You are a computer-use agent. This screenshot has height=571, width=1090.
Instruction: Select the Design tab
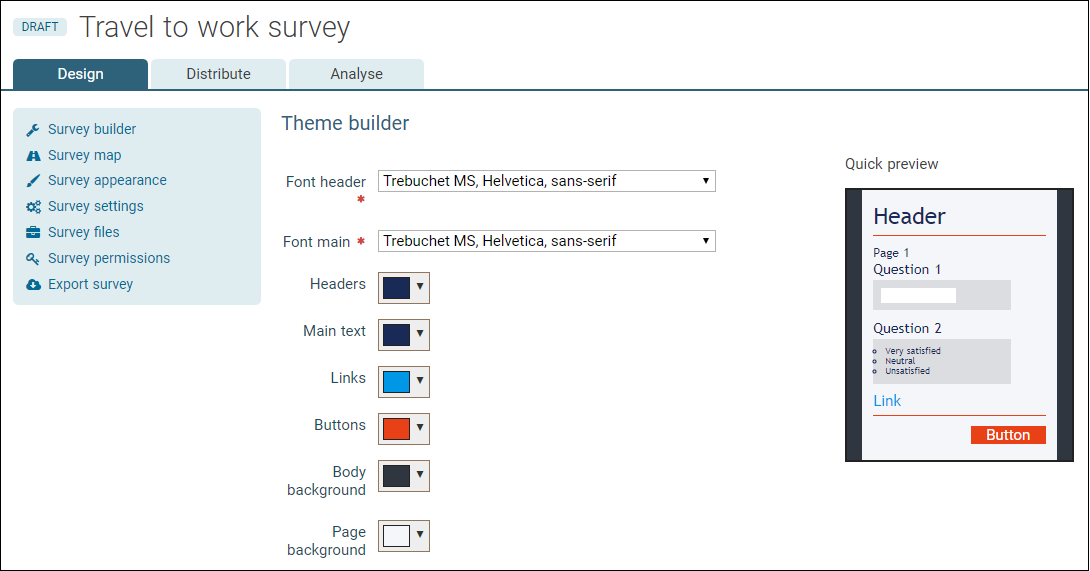pos(81,74)
